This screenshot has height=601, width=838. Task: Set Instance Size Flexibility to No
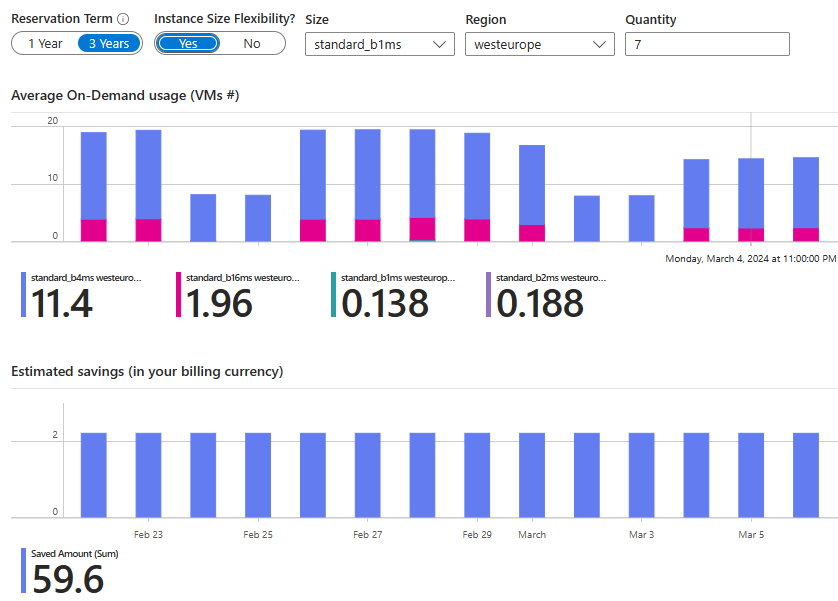click(251, 43)
